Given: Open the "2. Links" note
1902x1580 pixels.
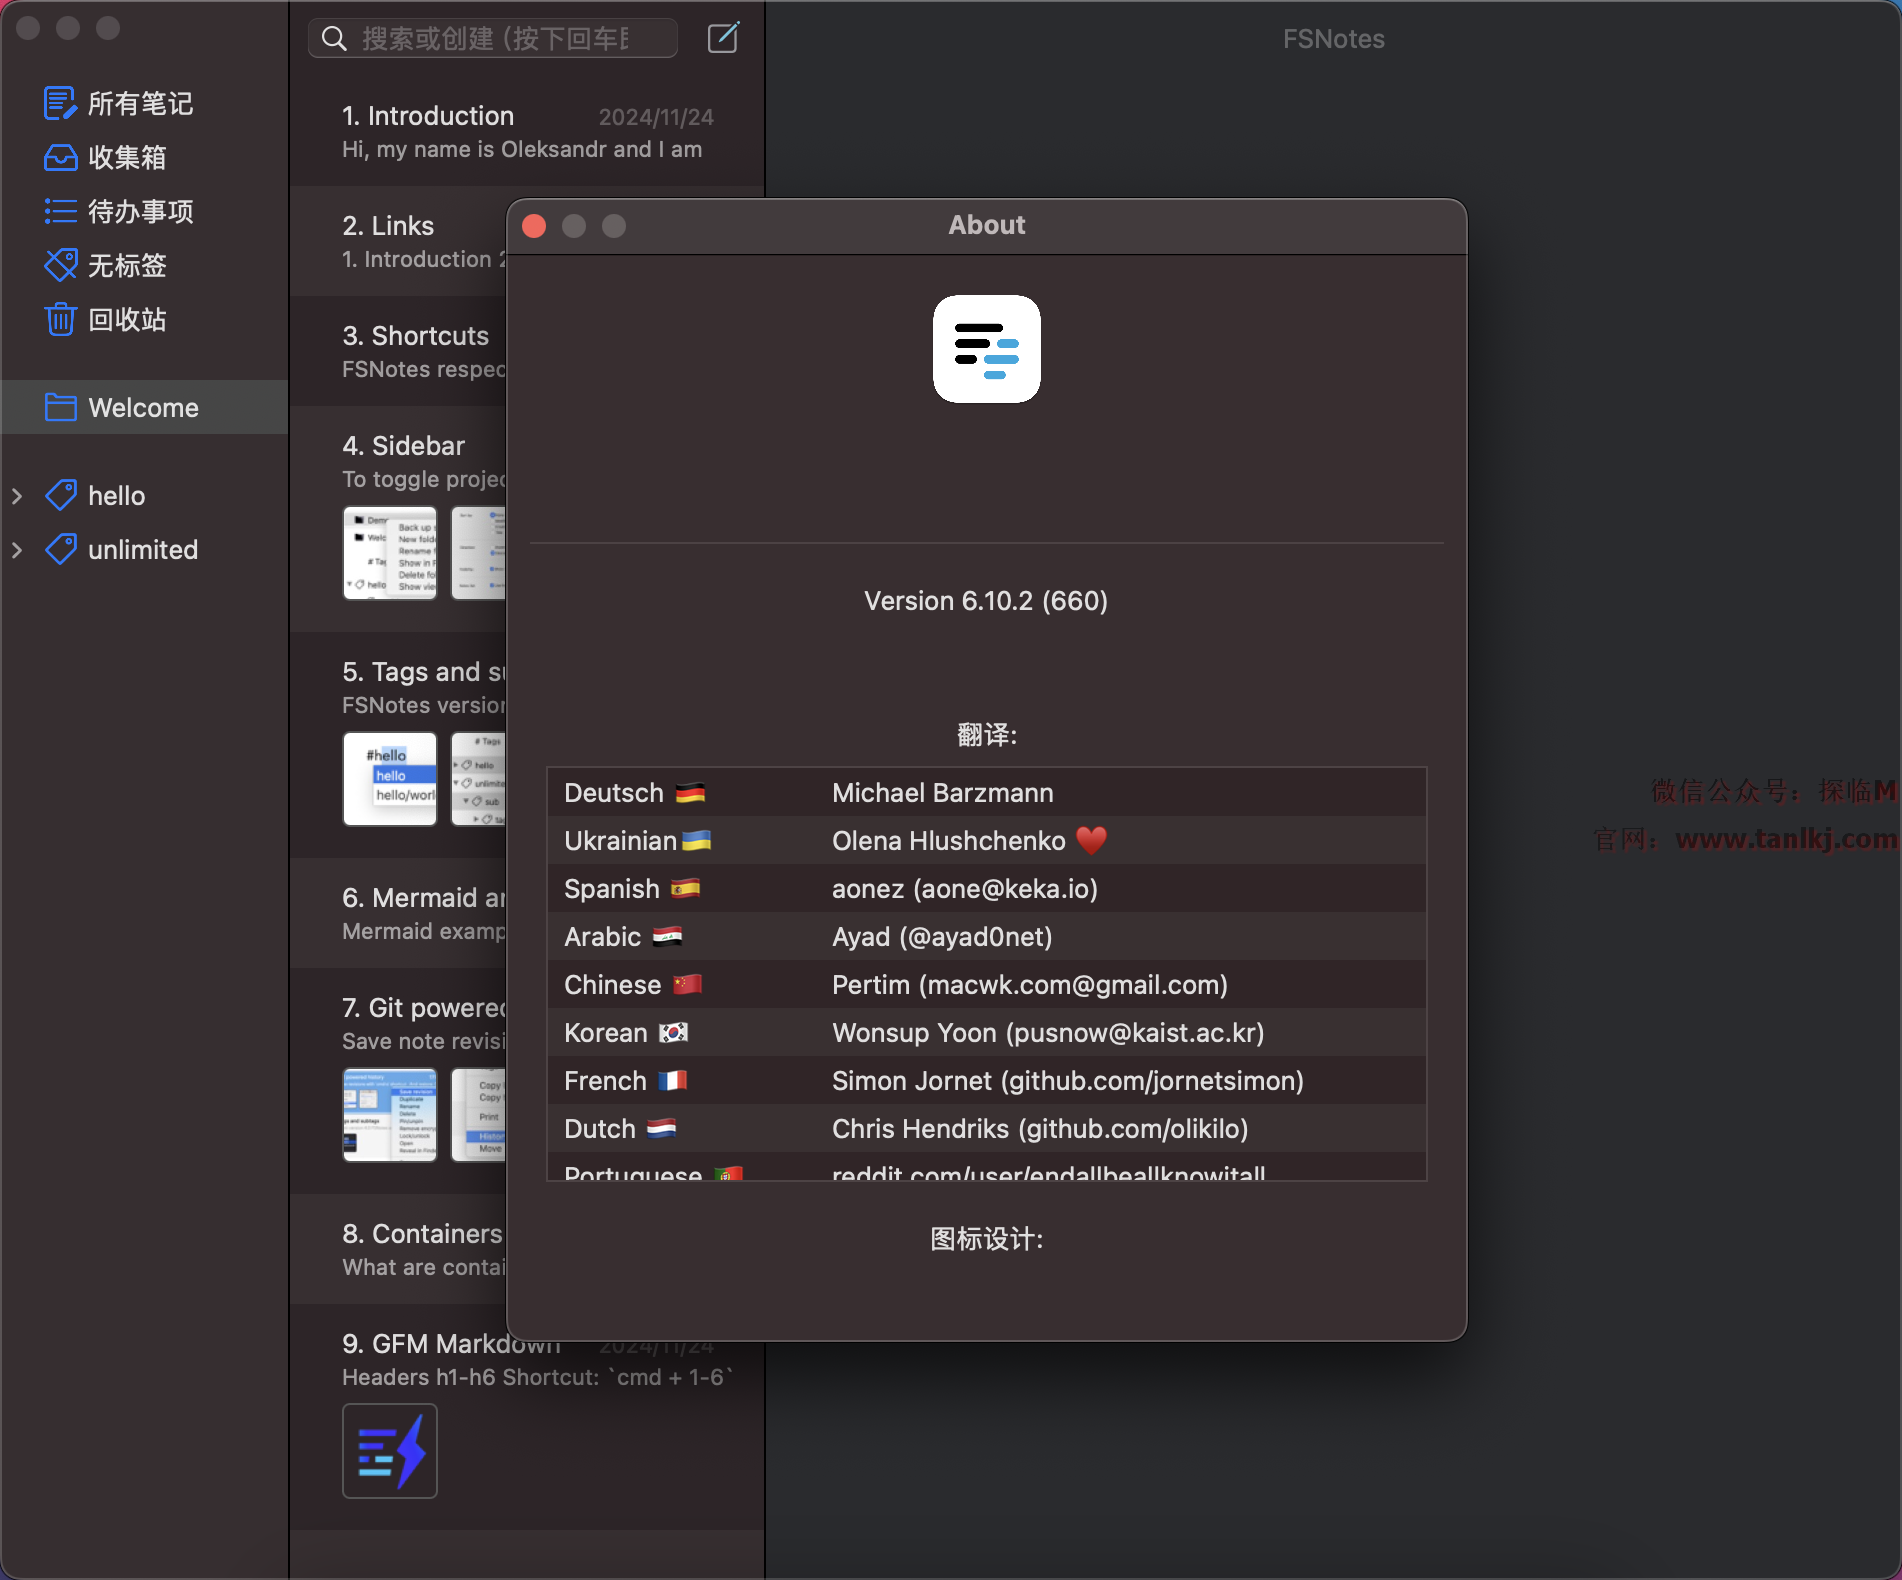Looking at the screenshot, I should [398, 241].
